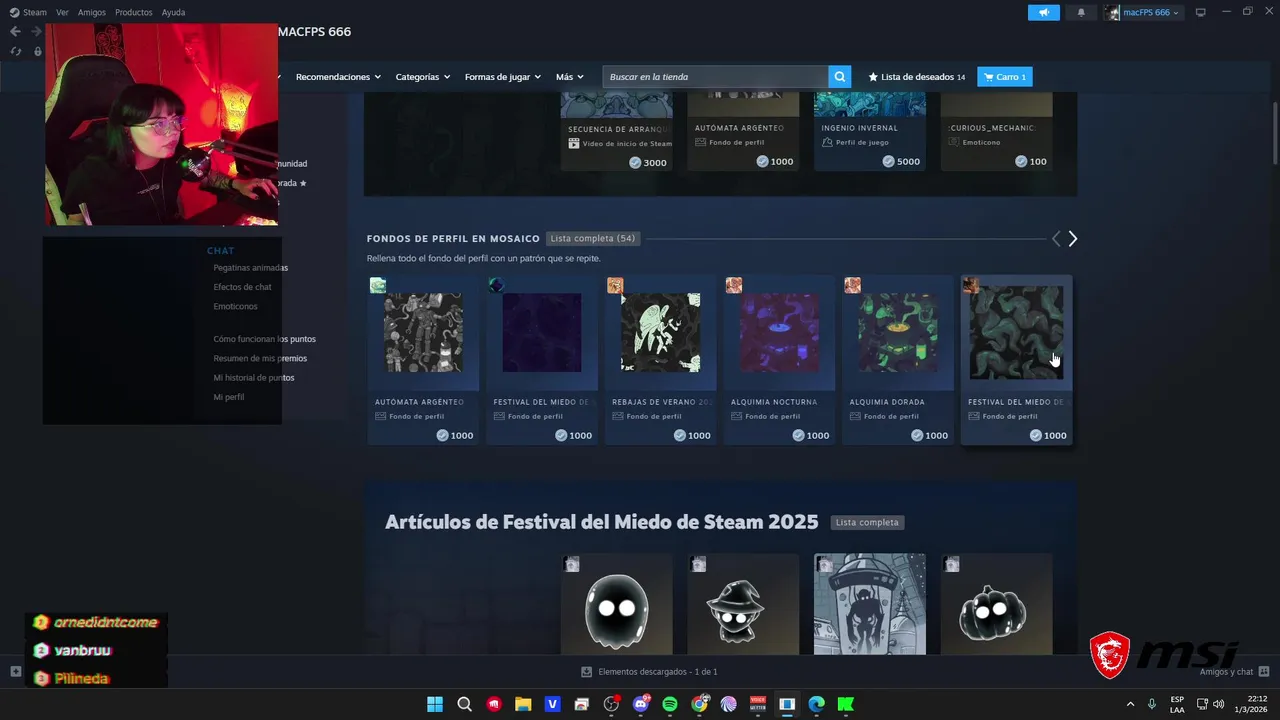Expand the Categorías dropdown
Viewport: 1280px width, 720px height.
423,77
